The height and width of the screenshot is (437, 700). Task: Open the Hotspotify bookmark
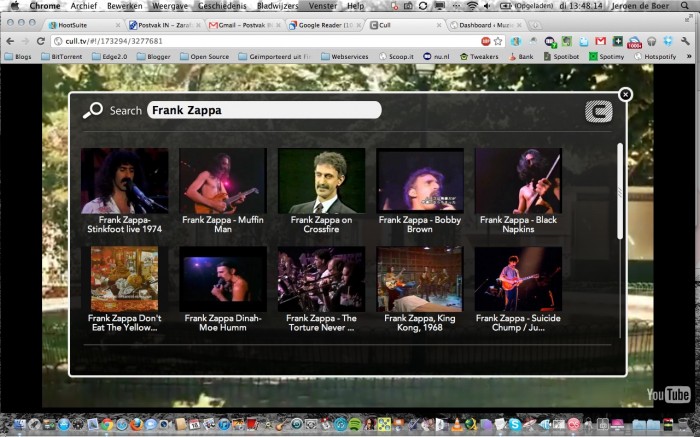[x=655, y=57]
